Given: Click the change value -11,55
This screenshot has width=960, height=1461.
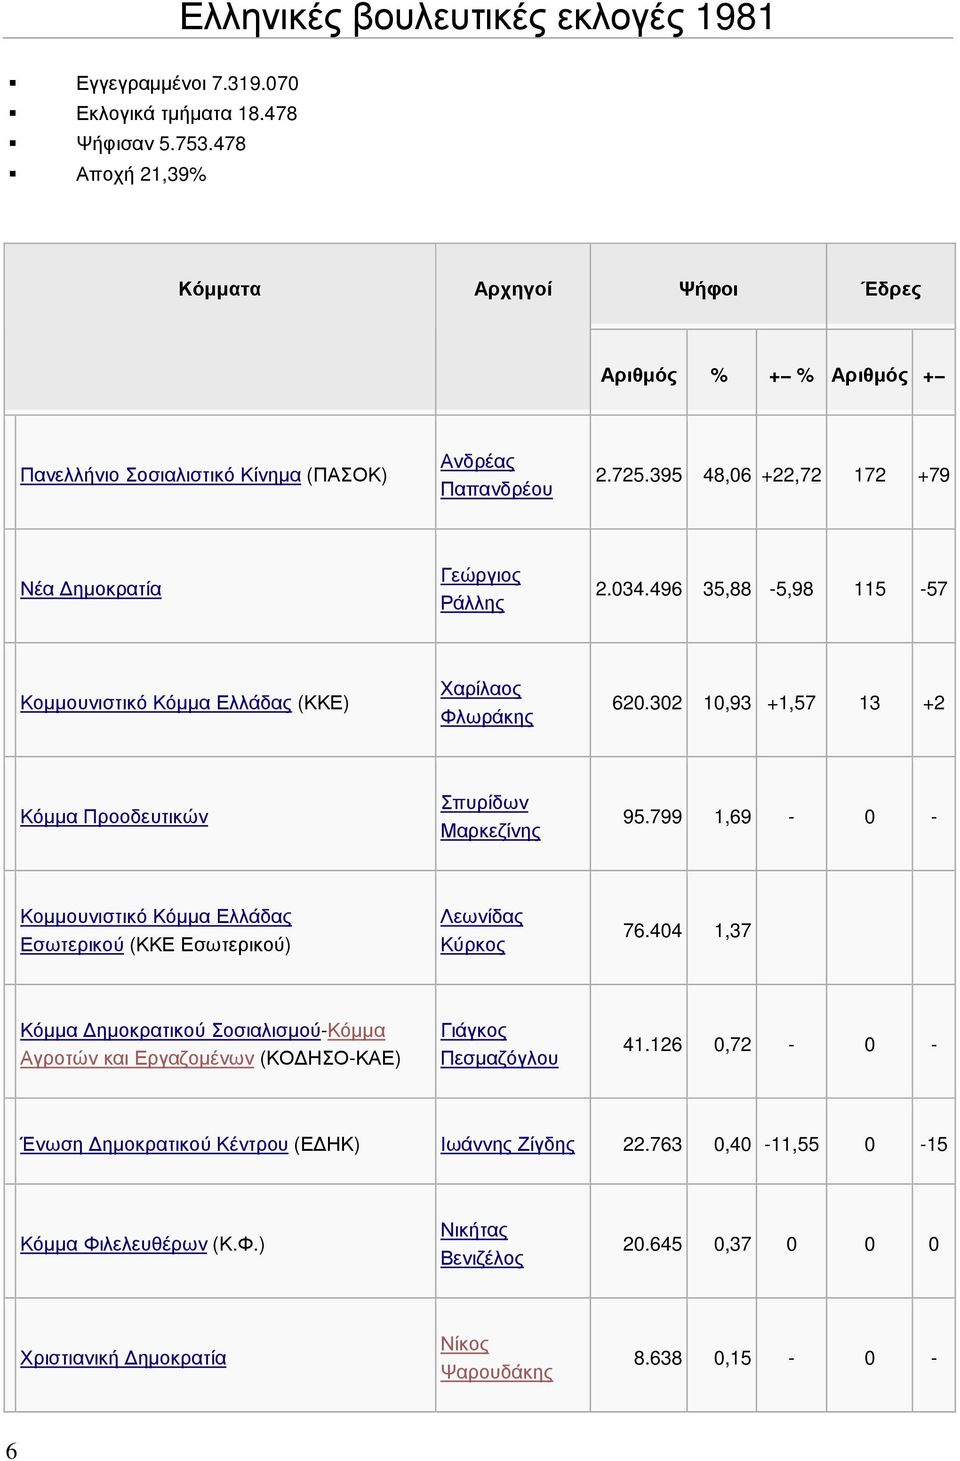Looking at the screenshot, I should 791,1145.
